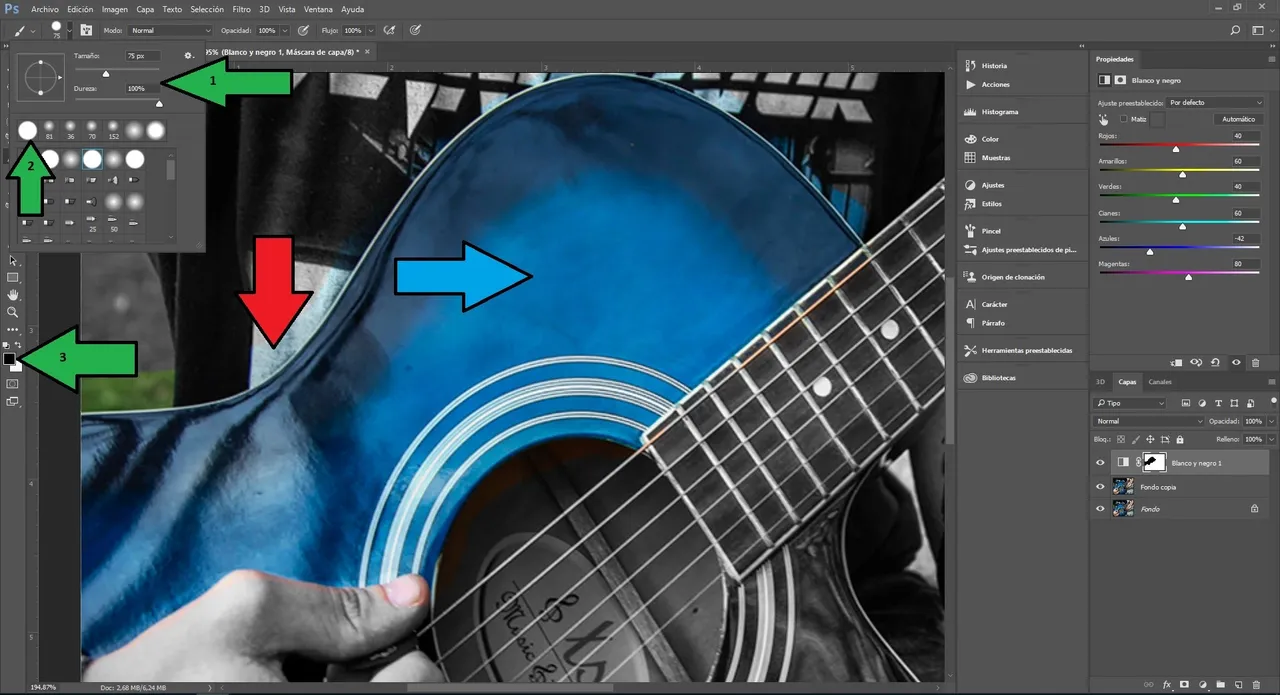Open the Origen de clonación panel

pyautogui.click(x=1005, y=277)
